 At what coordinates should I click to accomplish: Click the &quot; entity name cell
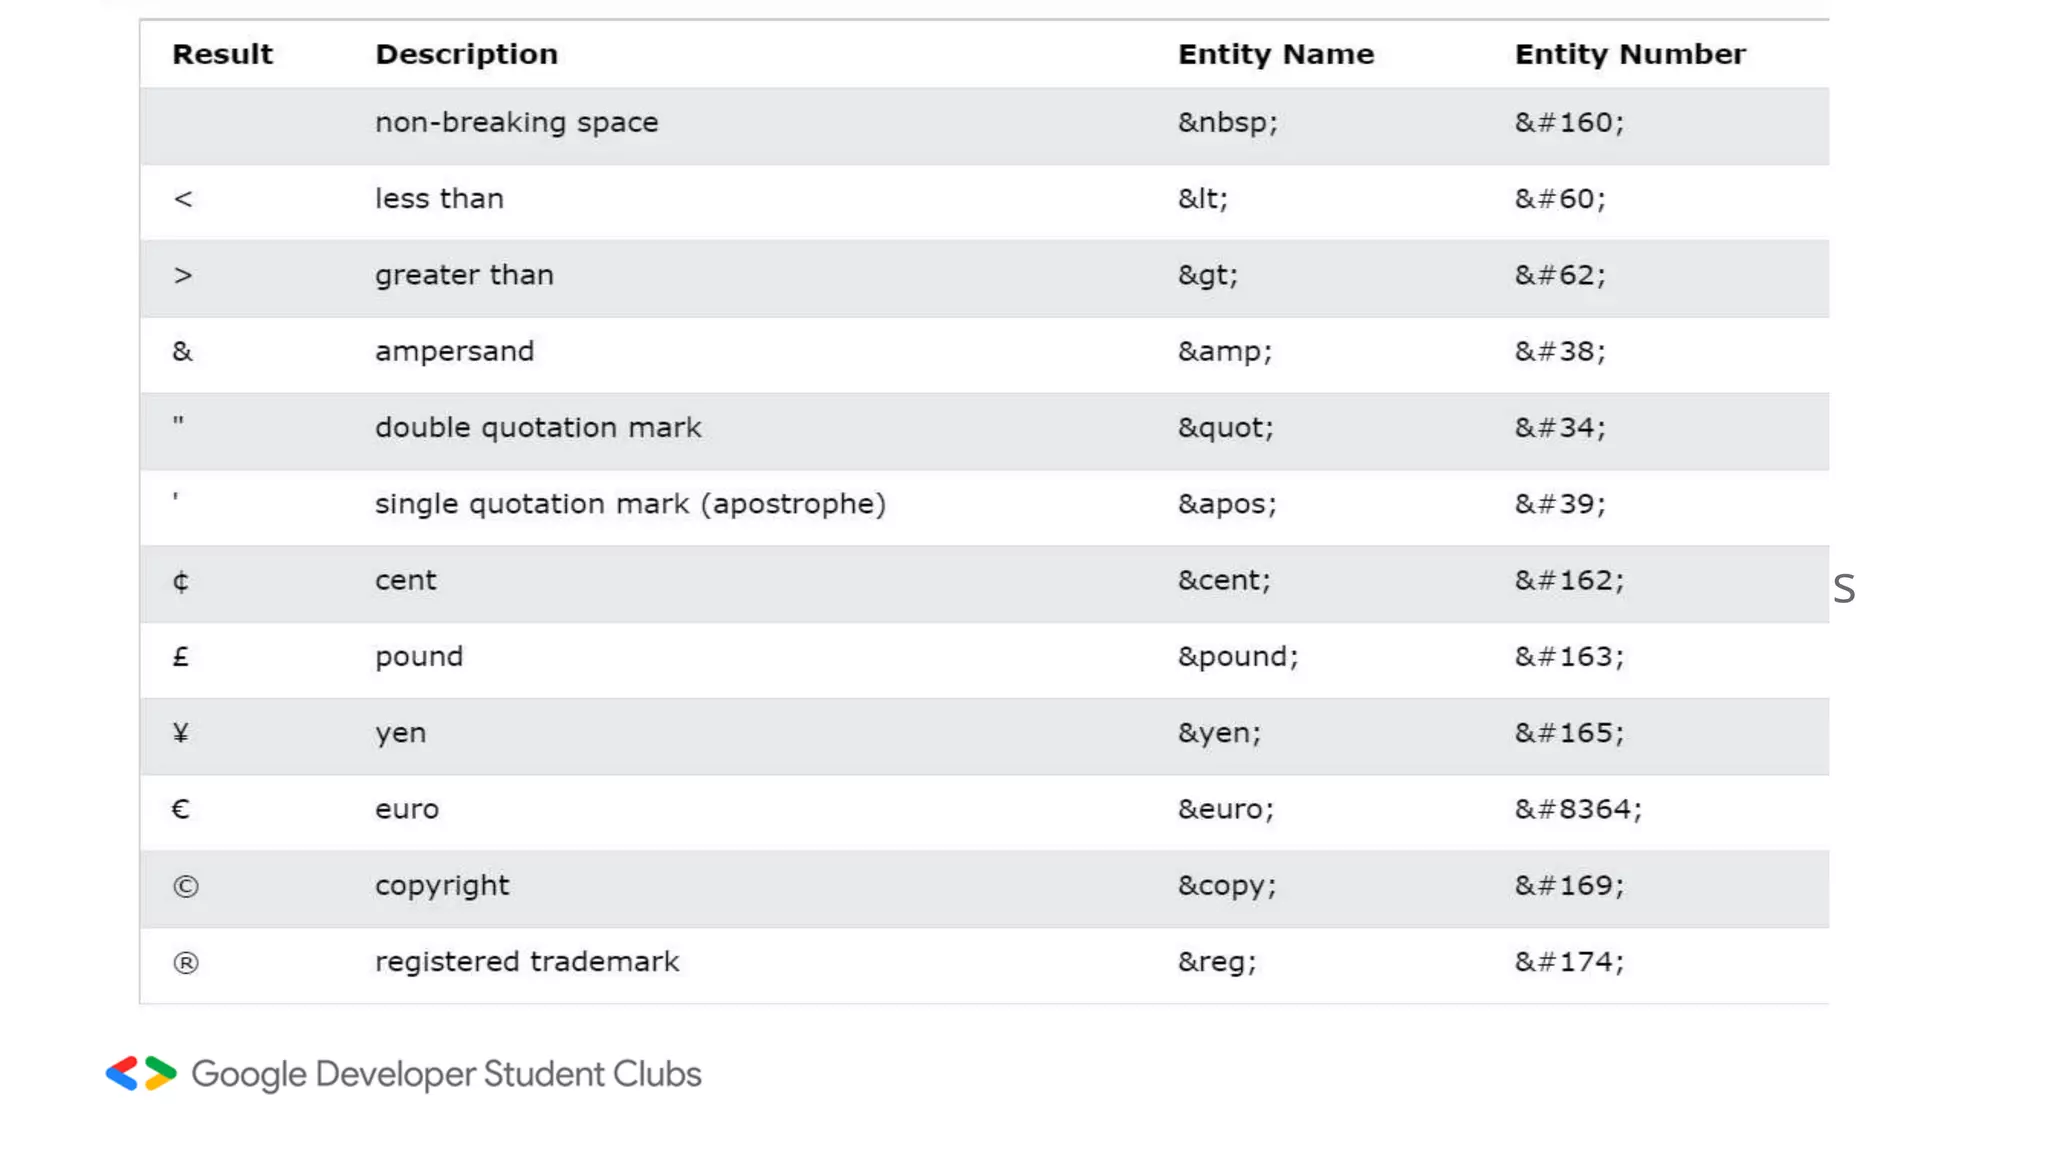tap(1225, 428)
